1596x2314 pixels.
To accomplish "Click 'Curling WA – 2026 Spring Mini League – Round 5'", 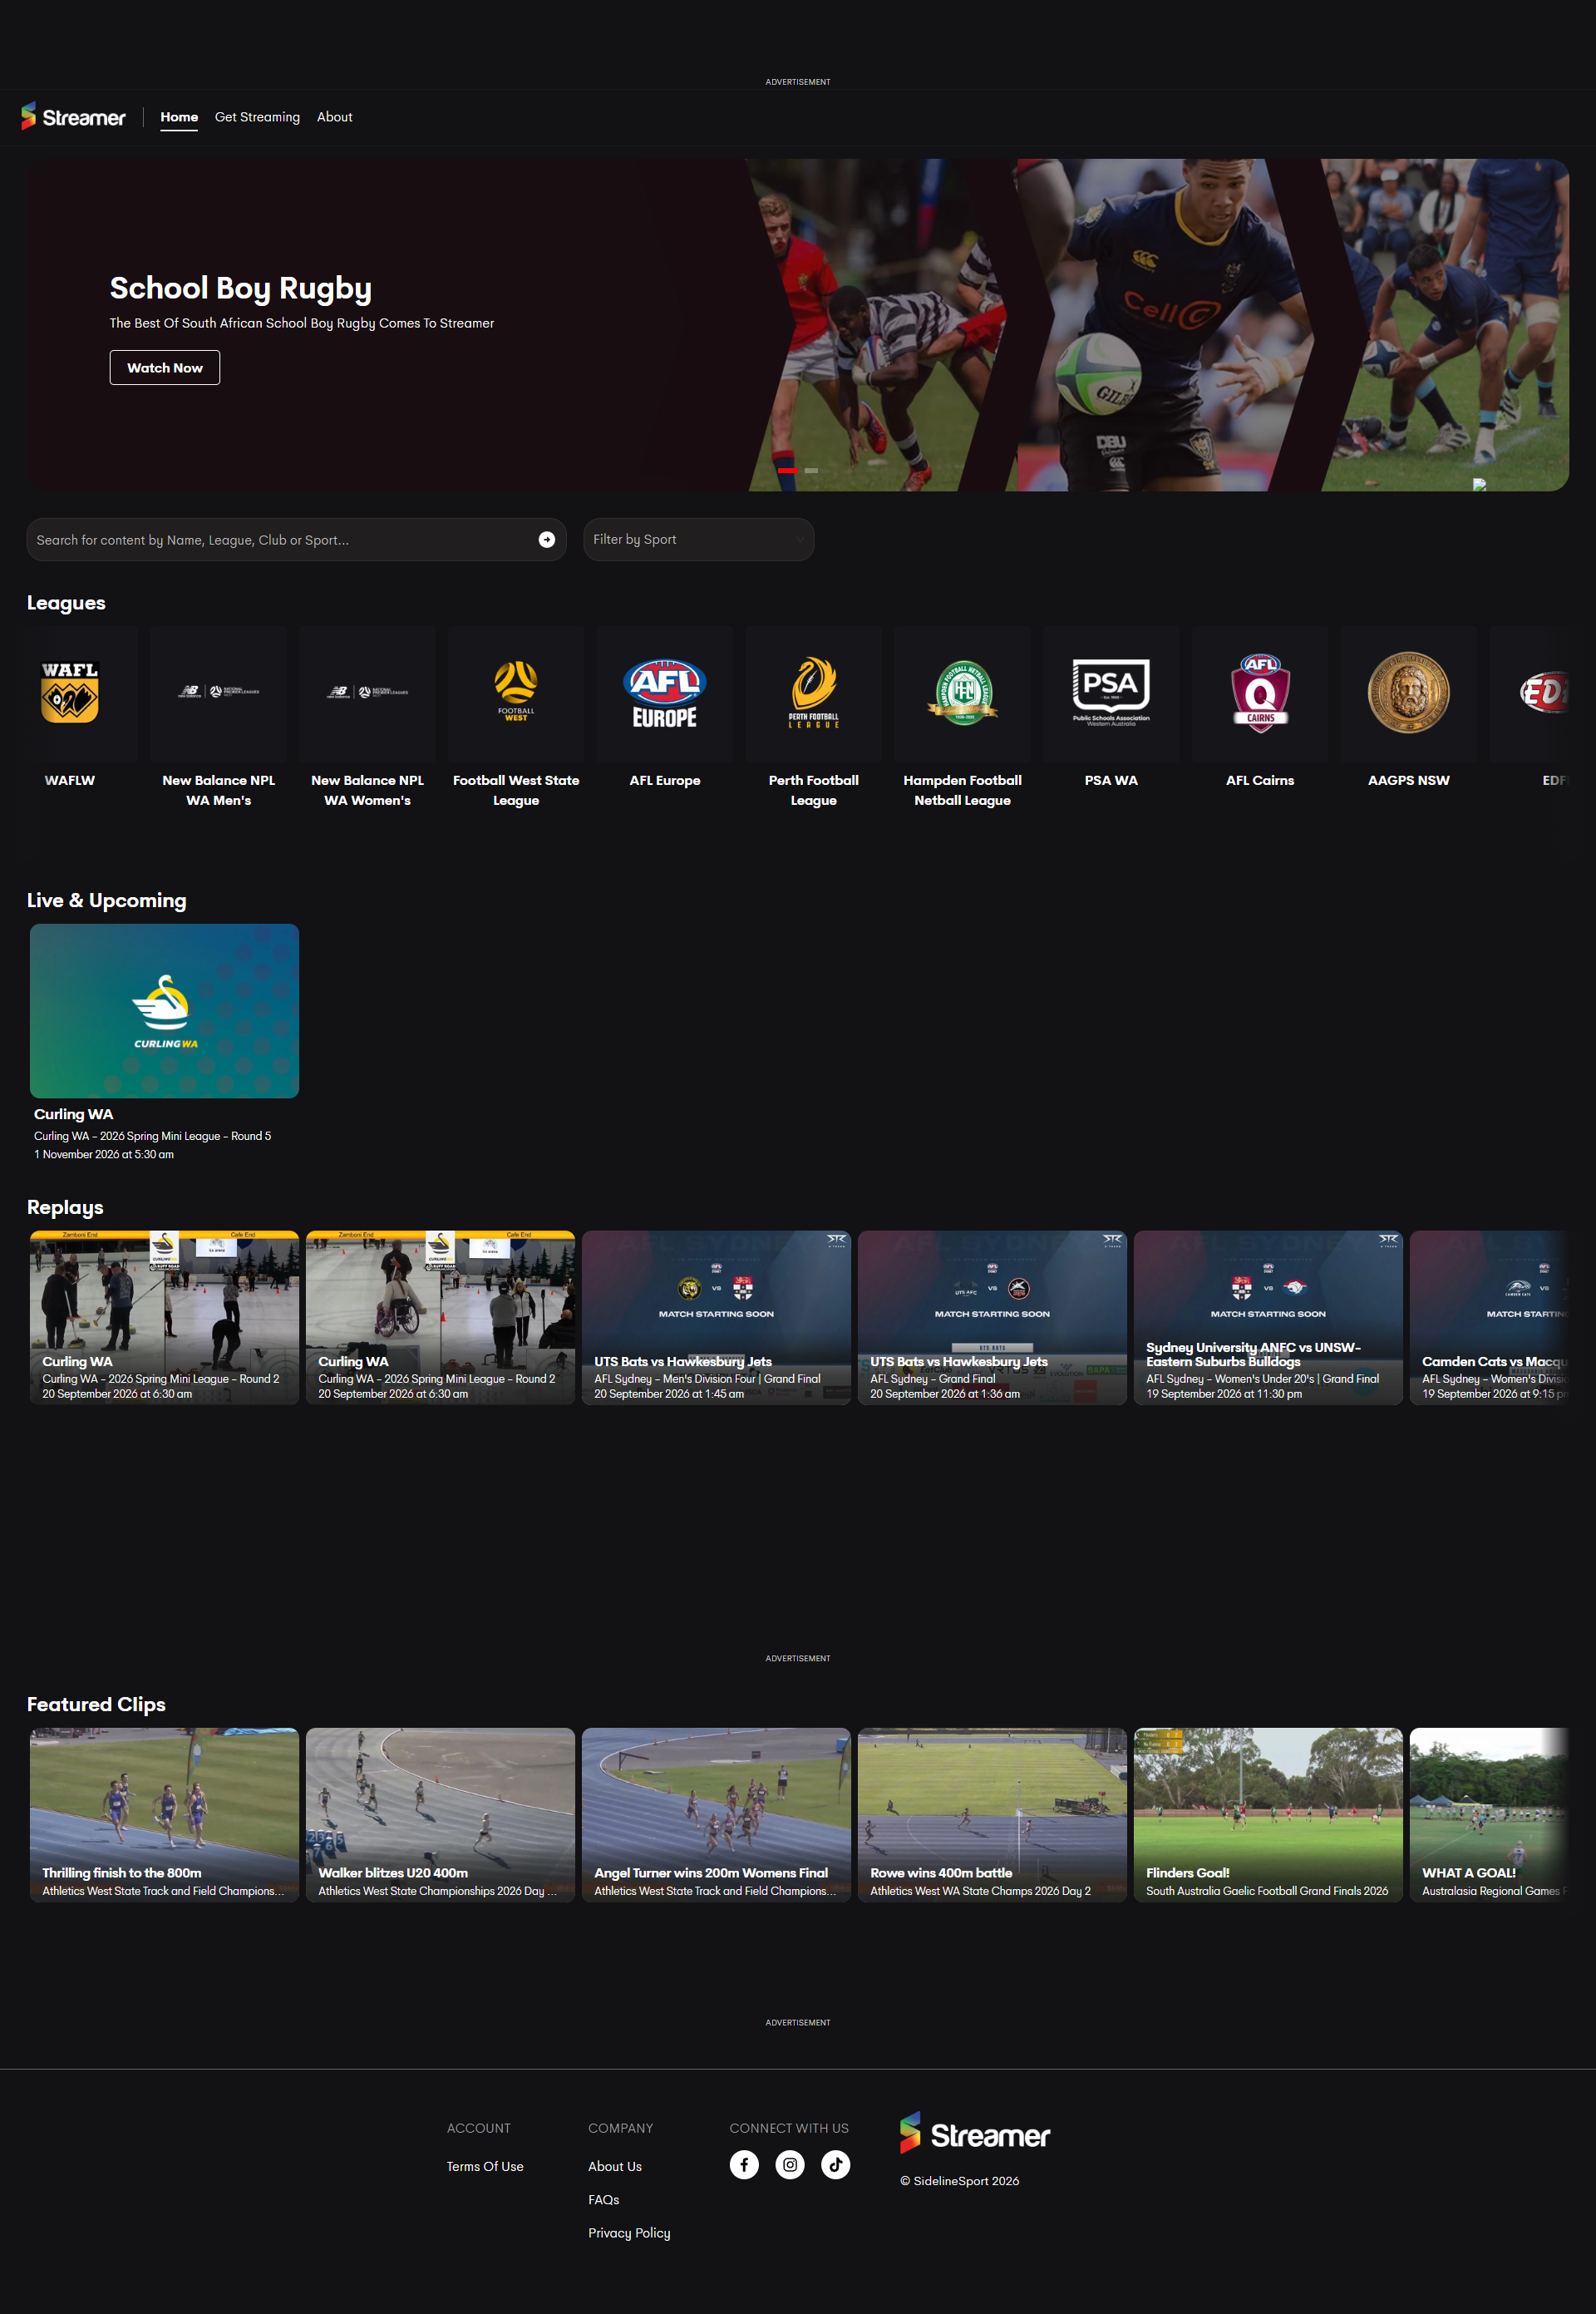I will [153, 1136].
